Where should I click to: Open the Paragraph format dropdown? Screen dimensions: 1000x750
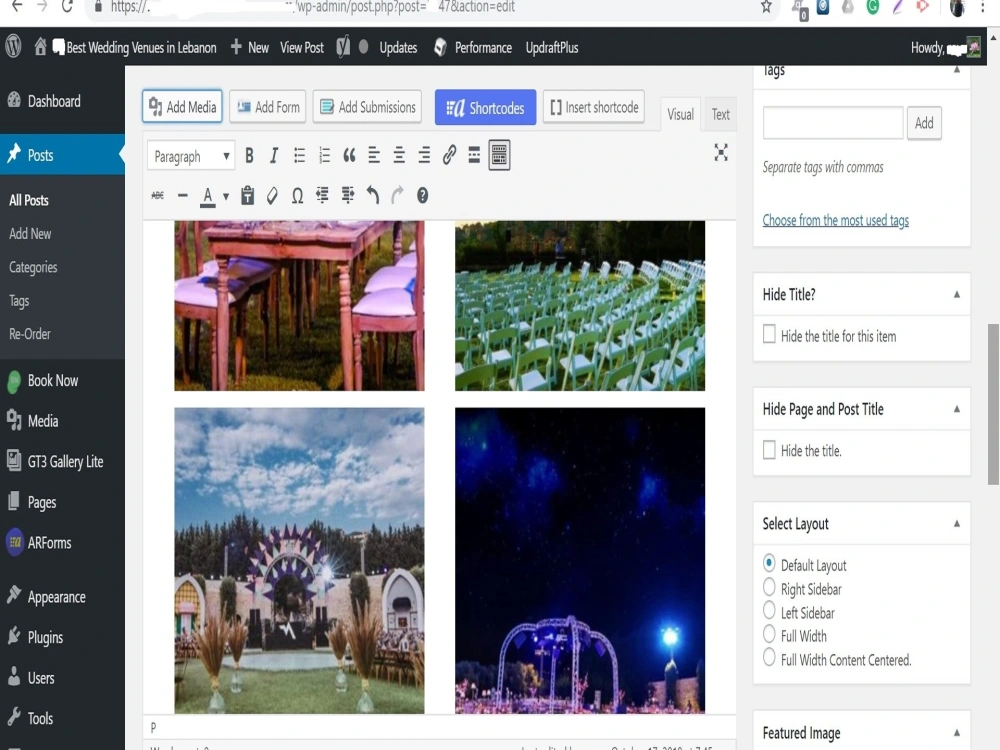click(191, 156)
